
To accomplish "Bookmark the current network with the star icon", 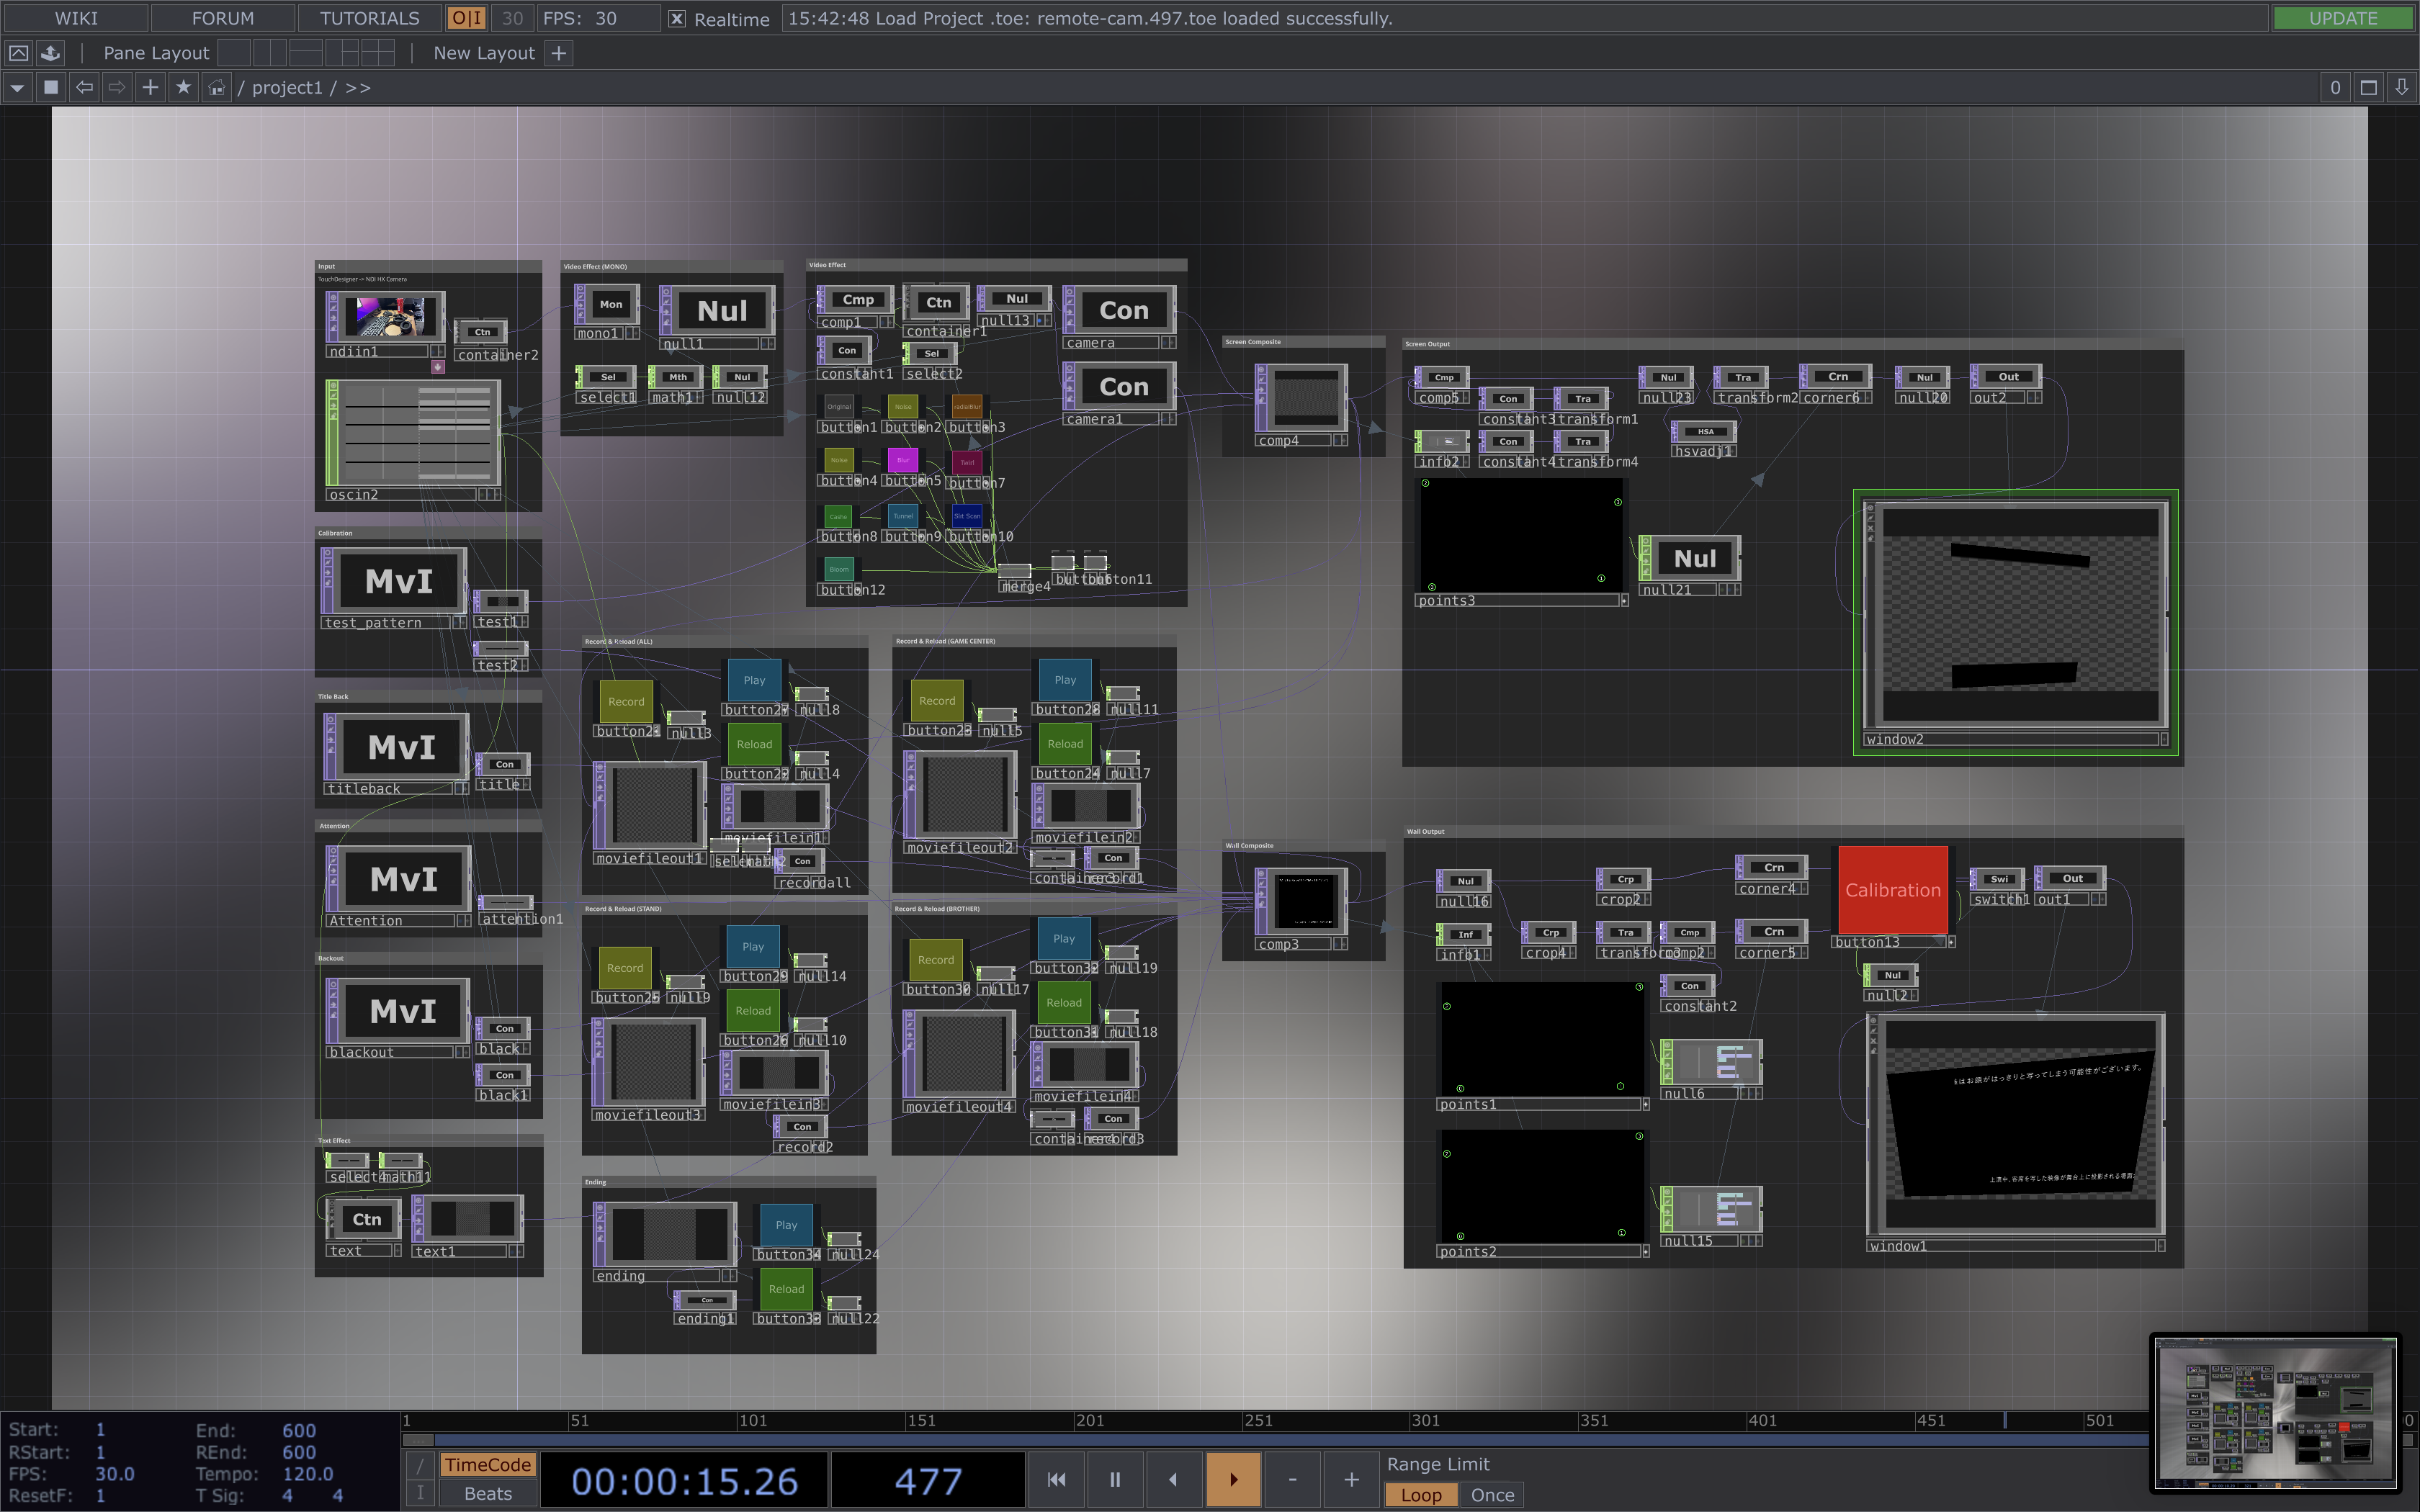I will coord(183,88).
